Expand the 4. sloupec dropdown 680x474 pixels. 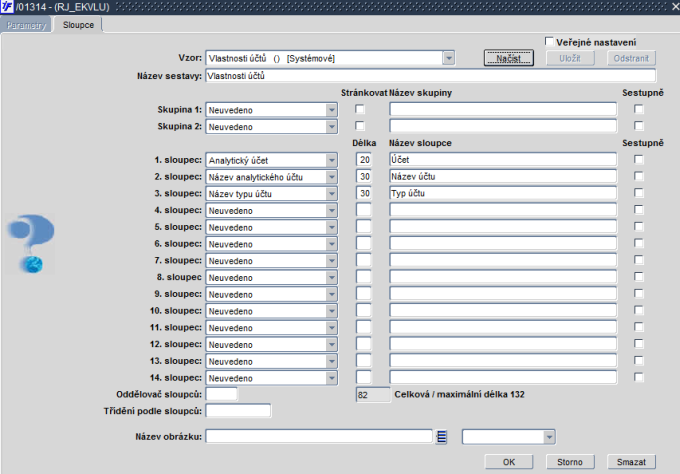(x=331, y=210)
